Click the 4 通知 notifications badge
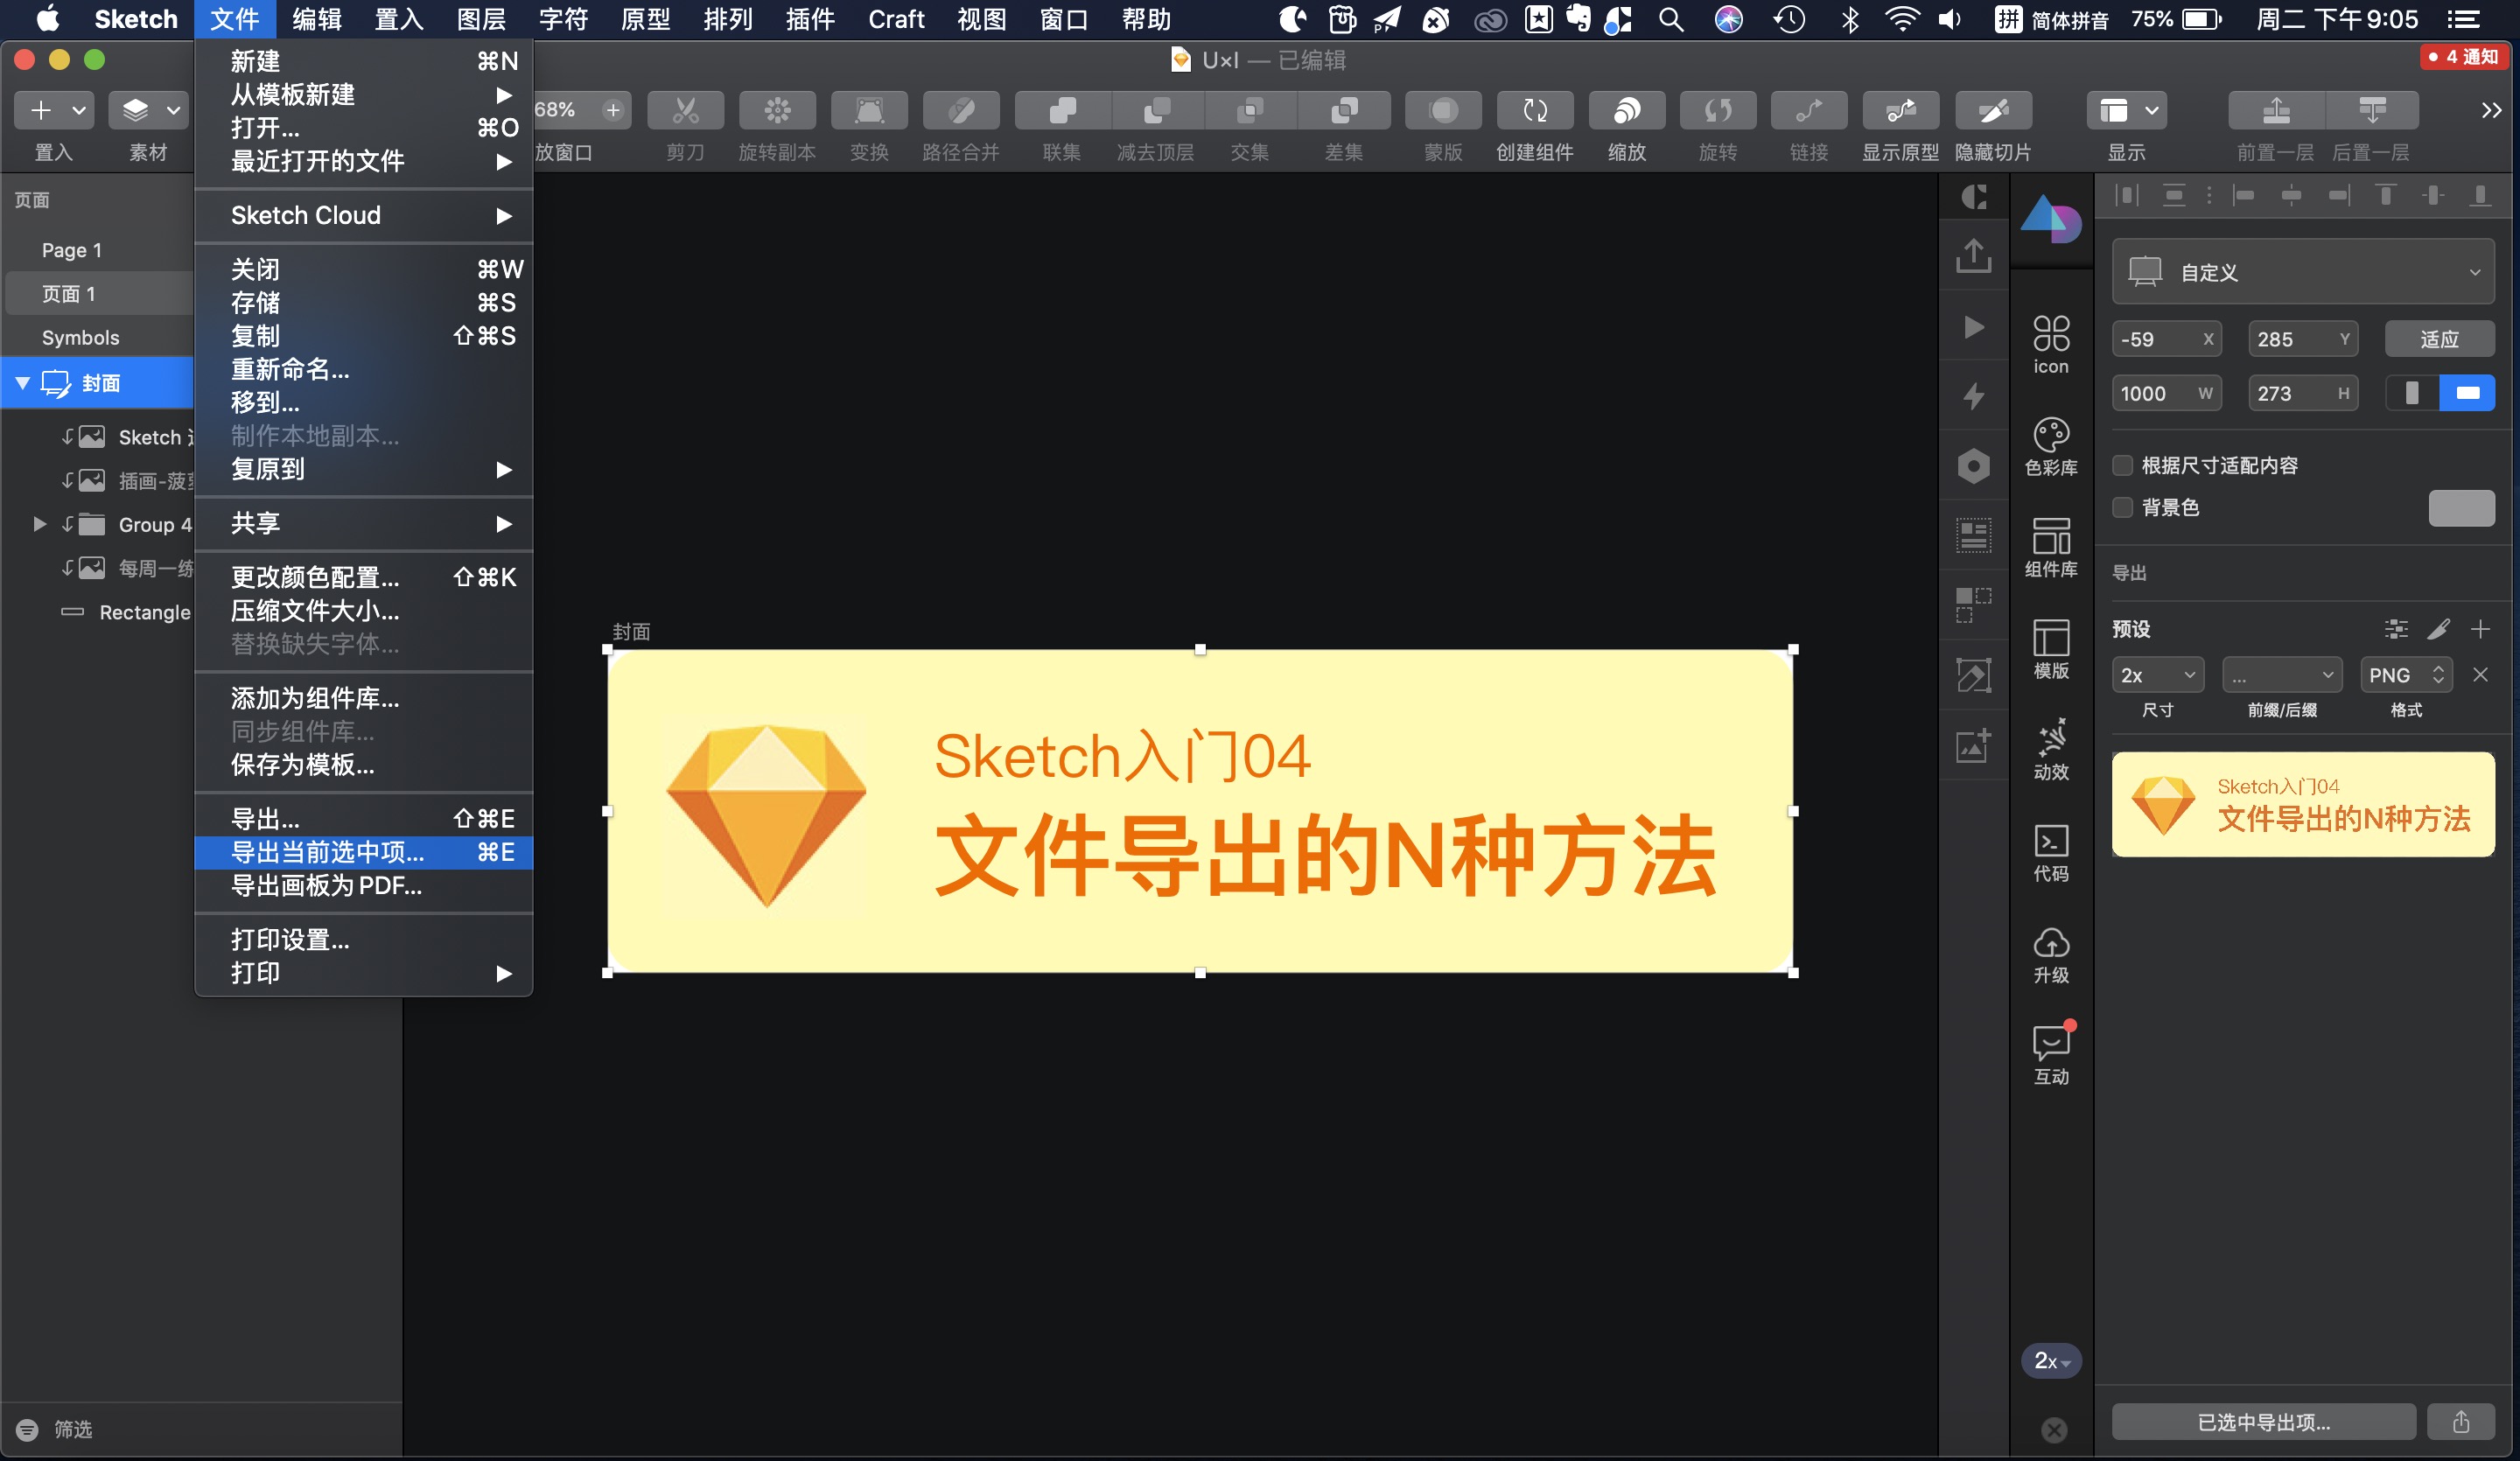2520x1461 pixels. [x=2464, y=57]
